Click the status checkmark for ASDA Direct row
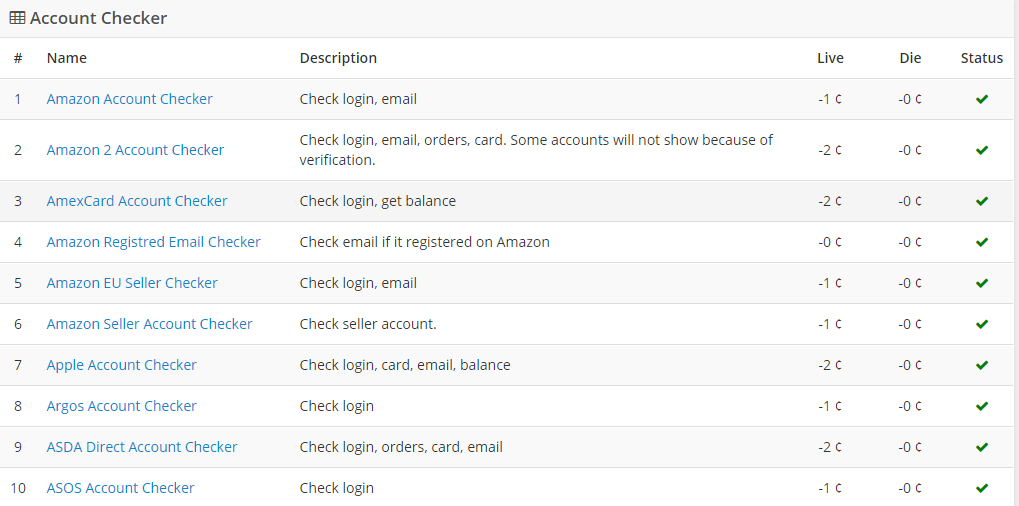Screen dimensions: 1019x506 click(982, 447)
